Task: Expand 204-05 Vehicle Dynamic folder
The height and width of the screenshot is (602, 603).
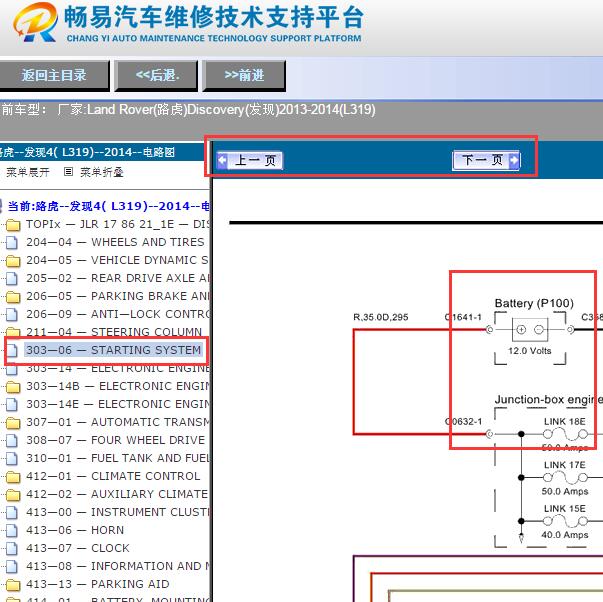Action: 117,260
